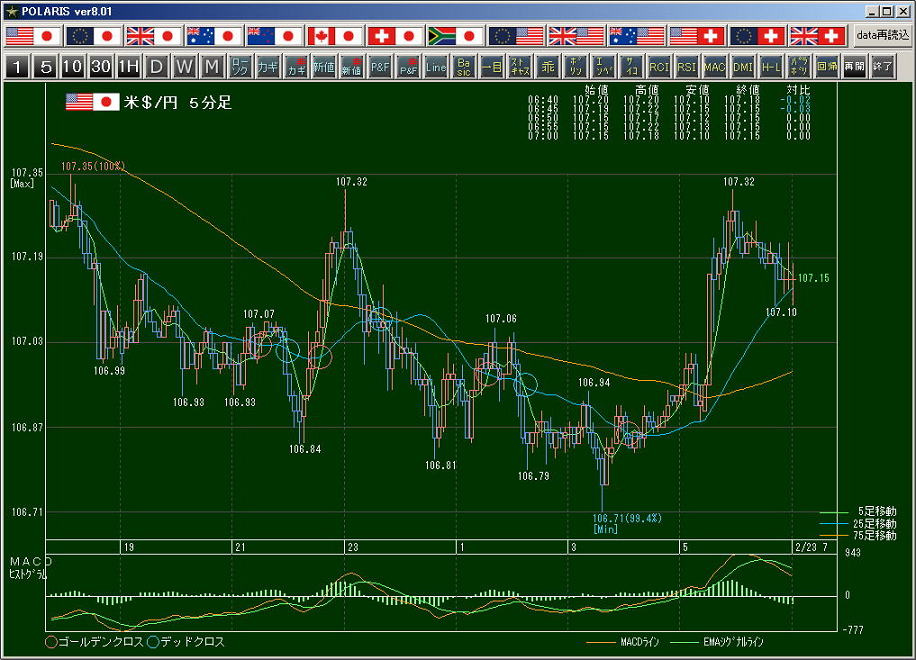This screenshot has width=916, height=660.
Task: Toggle the RSI indicator
Action: click(x=686, y=67)
